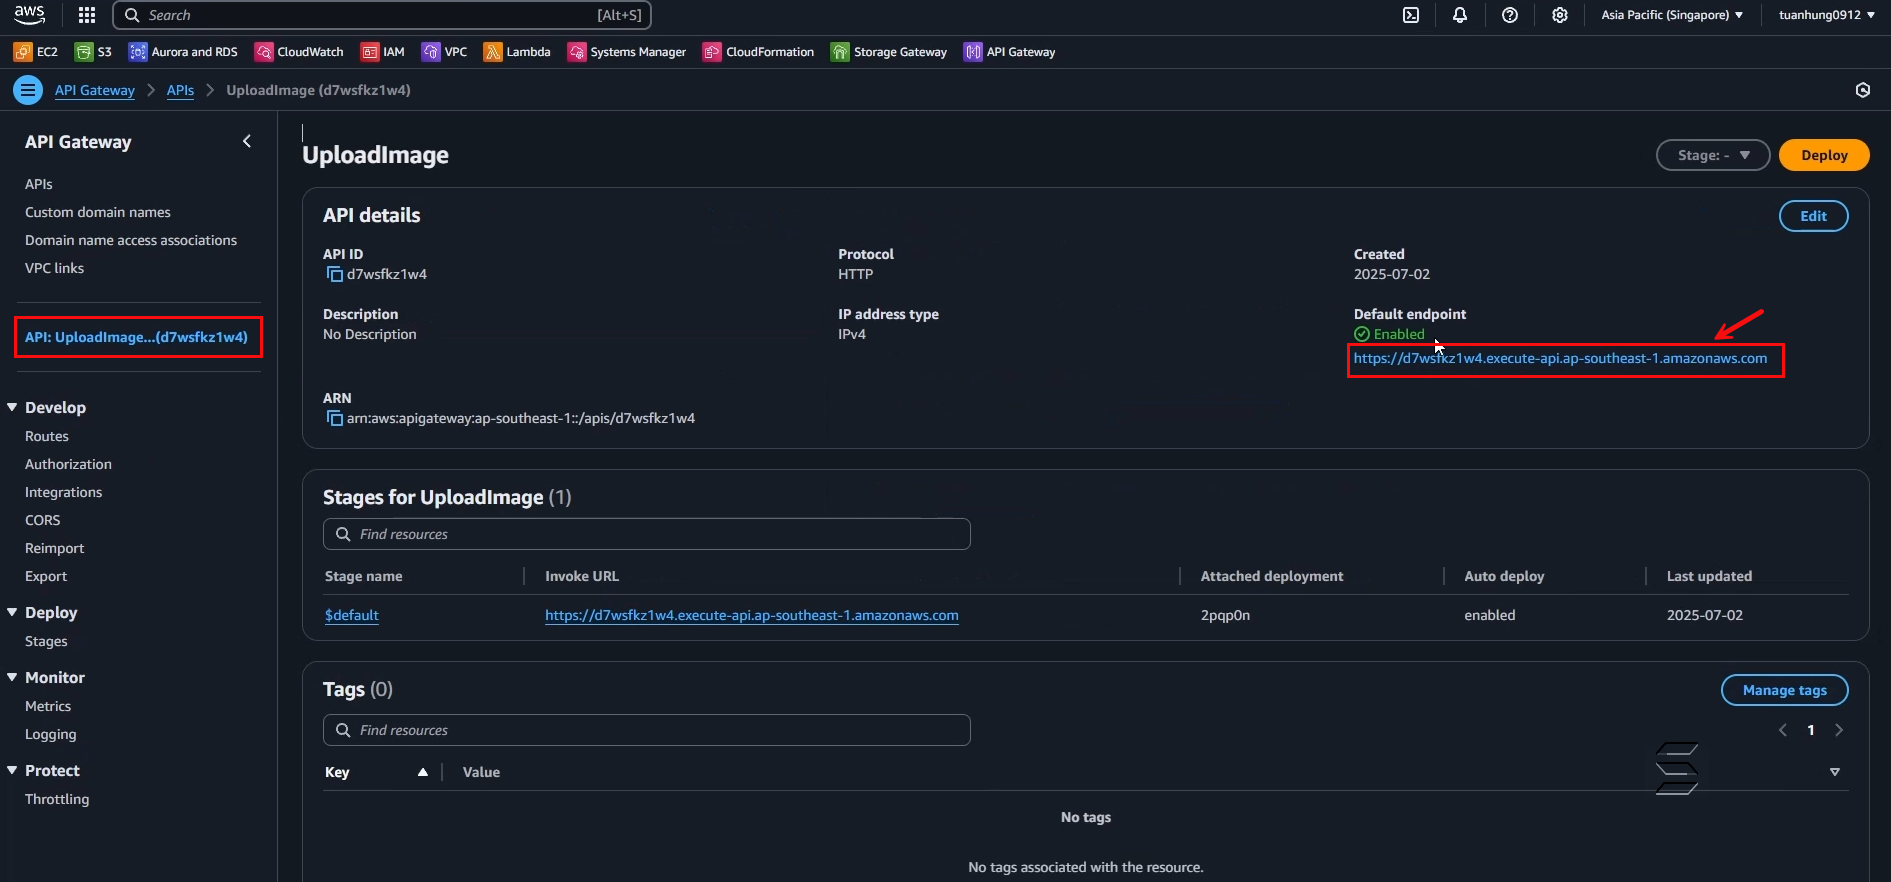
Task: Collapse the Monitor section
Action: 12,677
